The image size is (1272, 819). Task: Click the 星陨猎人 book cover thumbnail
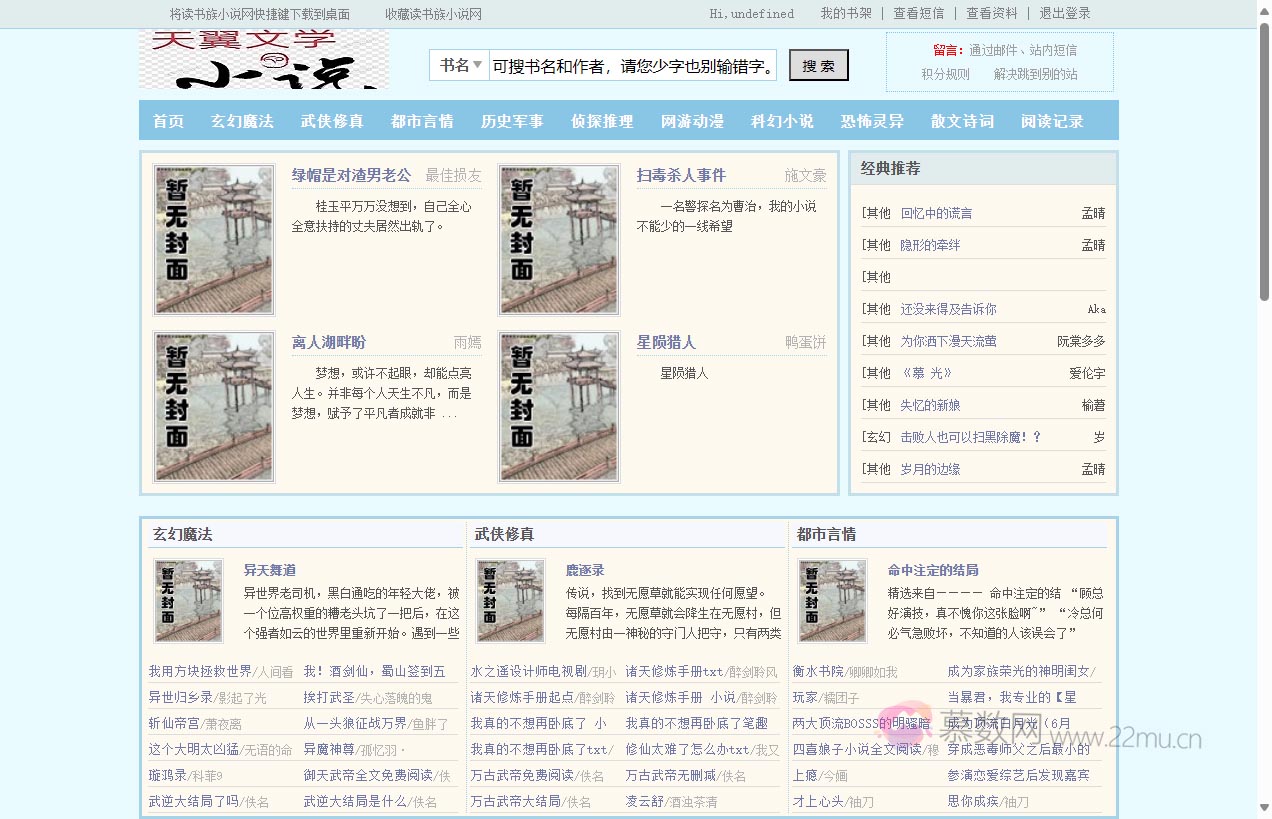coord(558,406)
